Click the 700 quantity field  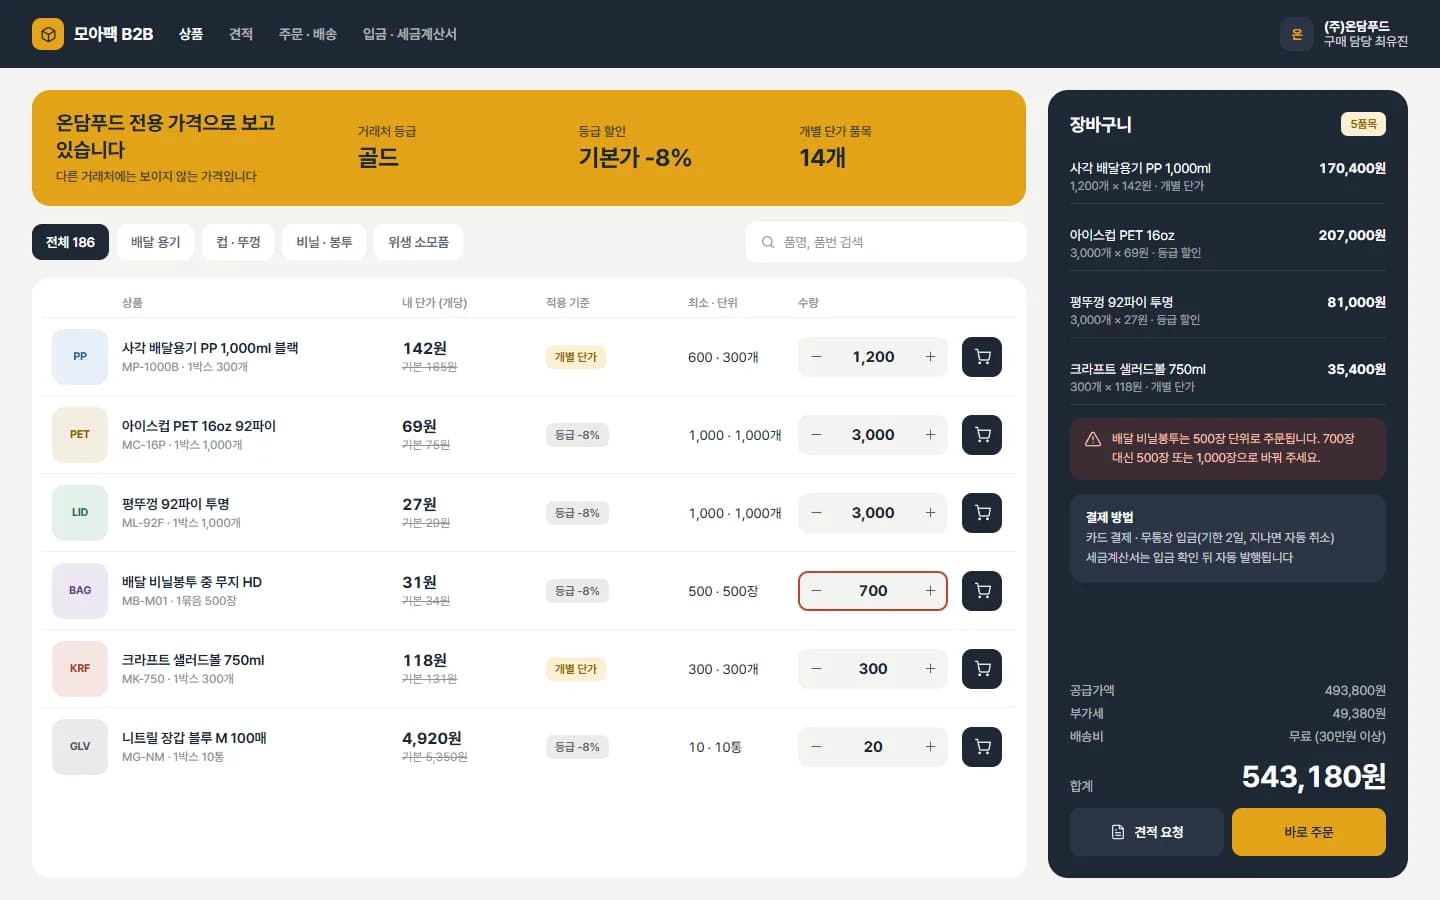tap(873, 591)
